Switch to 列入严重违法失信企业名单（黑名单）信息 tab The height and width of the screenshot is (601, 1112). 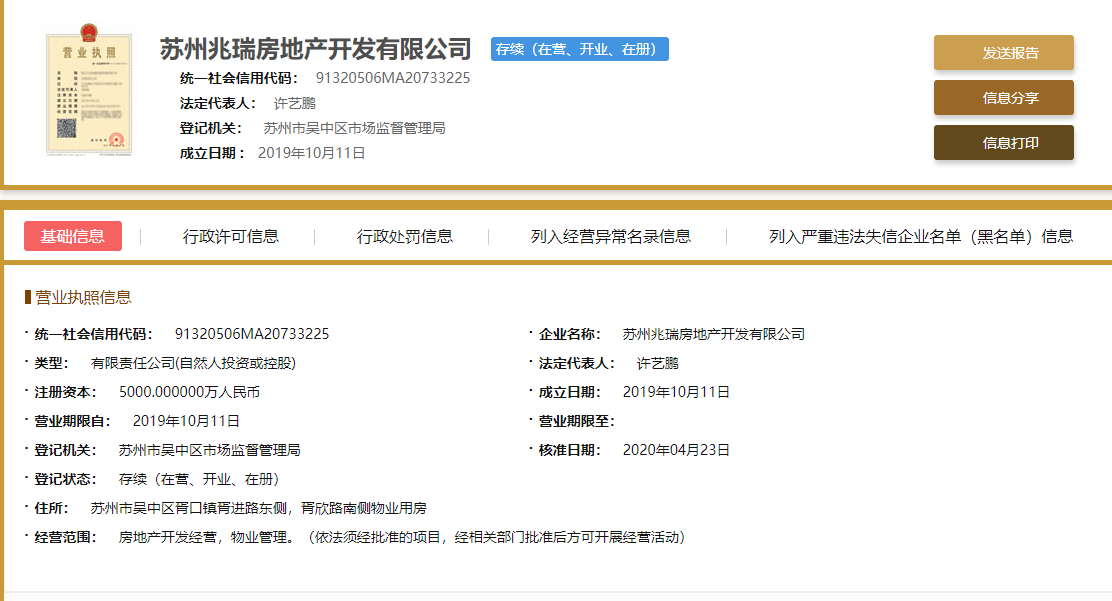[921, 236]
